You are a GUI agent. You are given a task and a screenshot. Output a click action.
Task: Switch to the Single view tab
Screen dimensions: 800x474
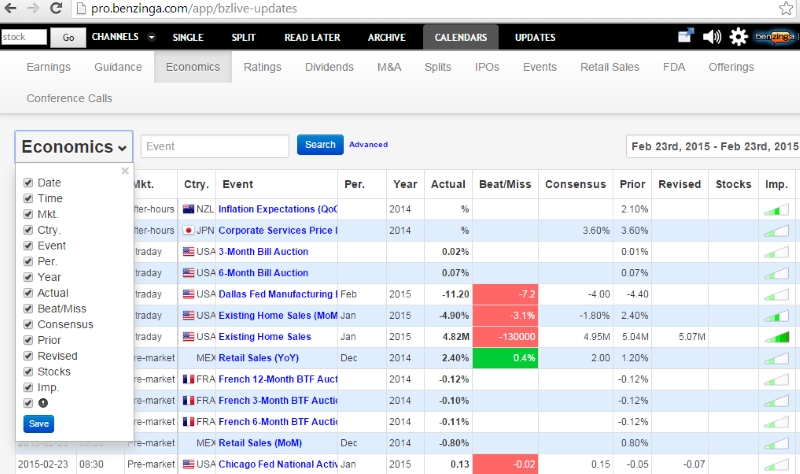[x=188, y=37]
